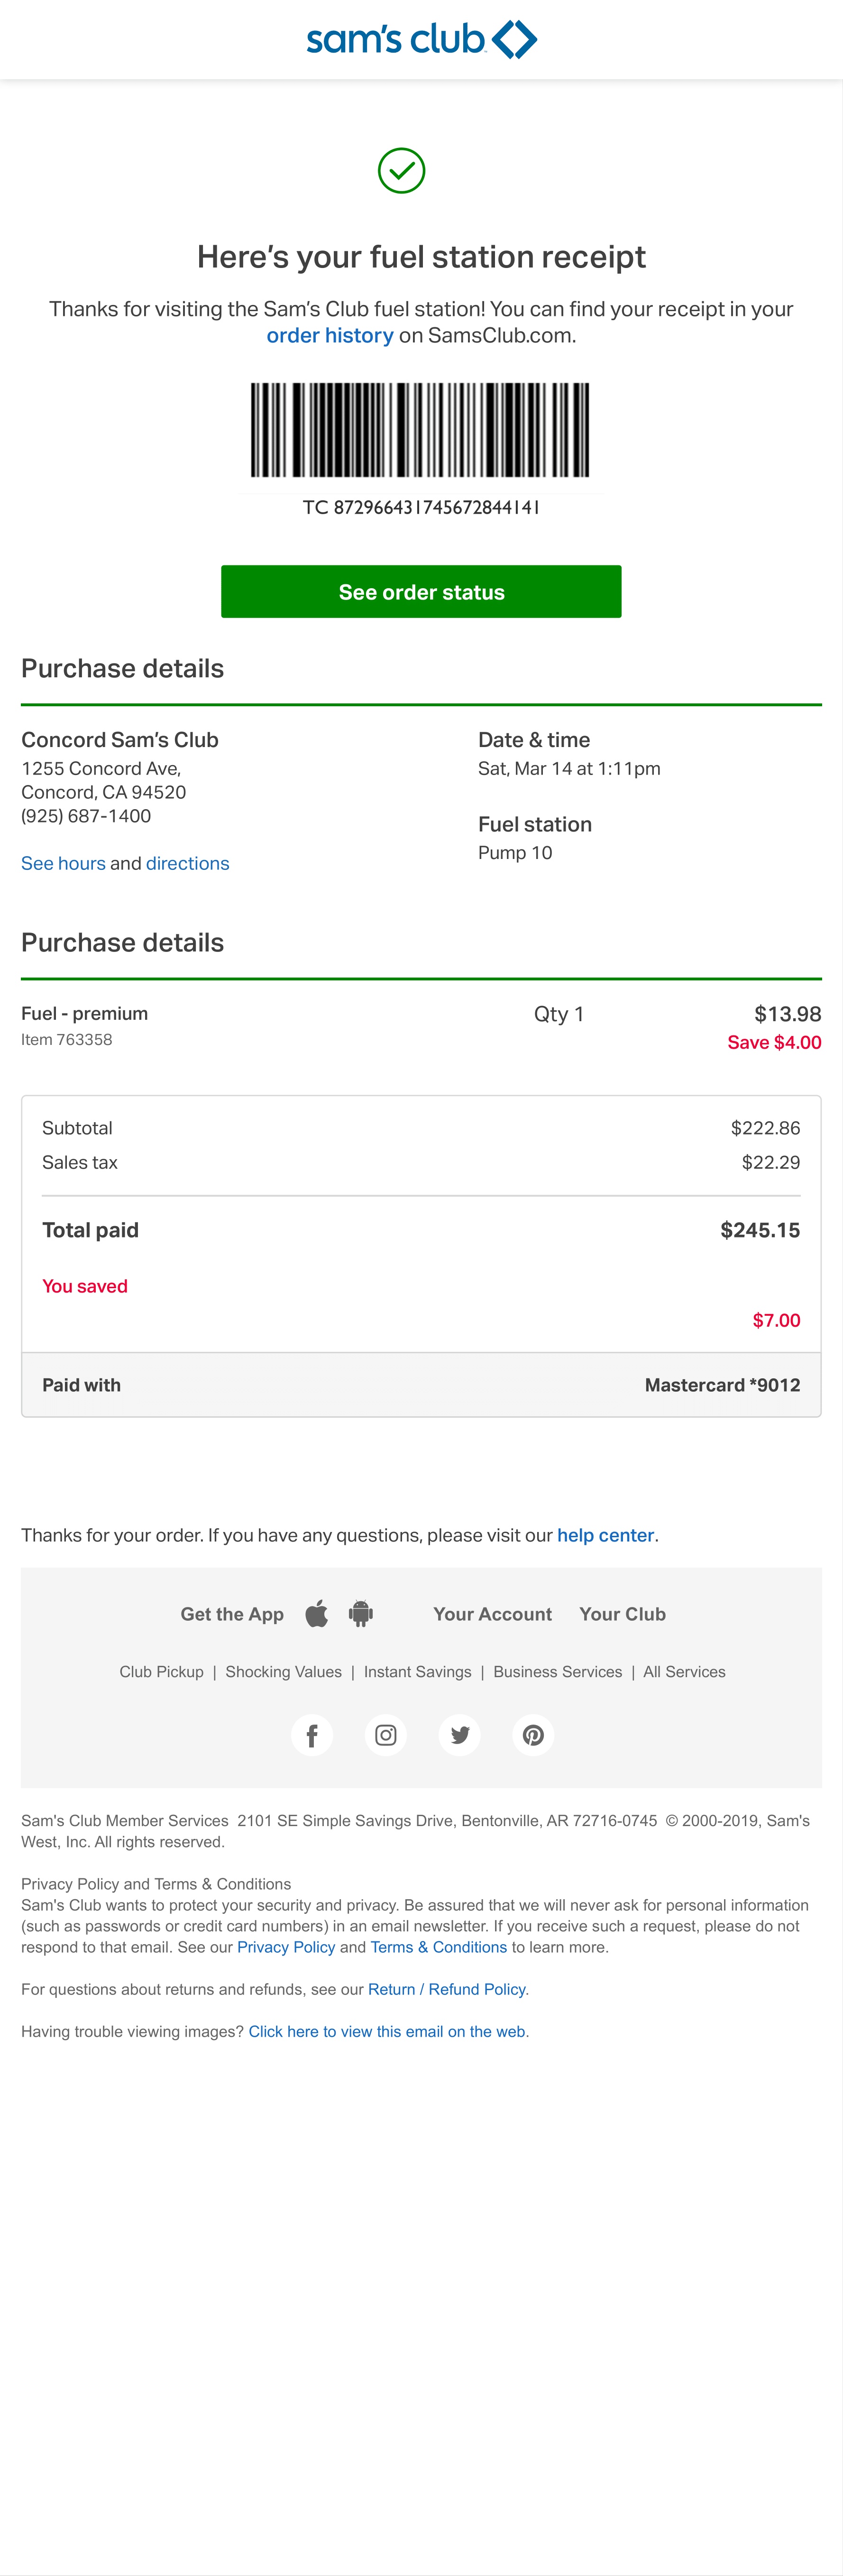843x2576 pixels.
Task: Click the See order status button
Action: [x=421, y=591]
